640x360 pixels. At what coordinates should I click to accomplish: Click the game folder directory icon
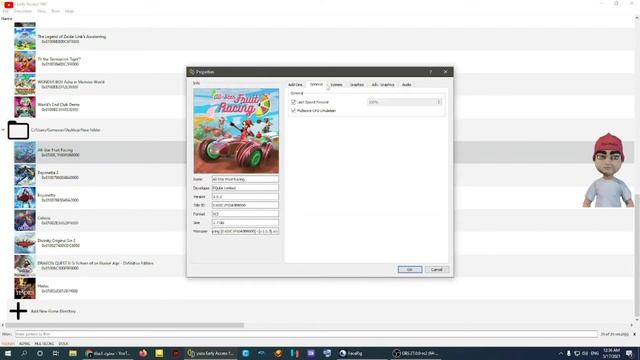point(18,130)
